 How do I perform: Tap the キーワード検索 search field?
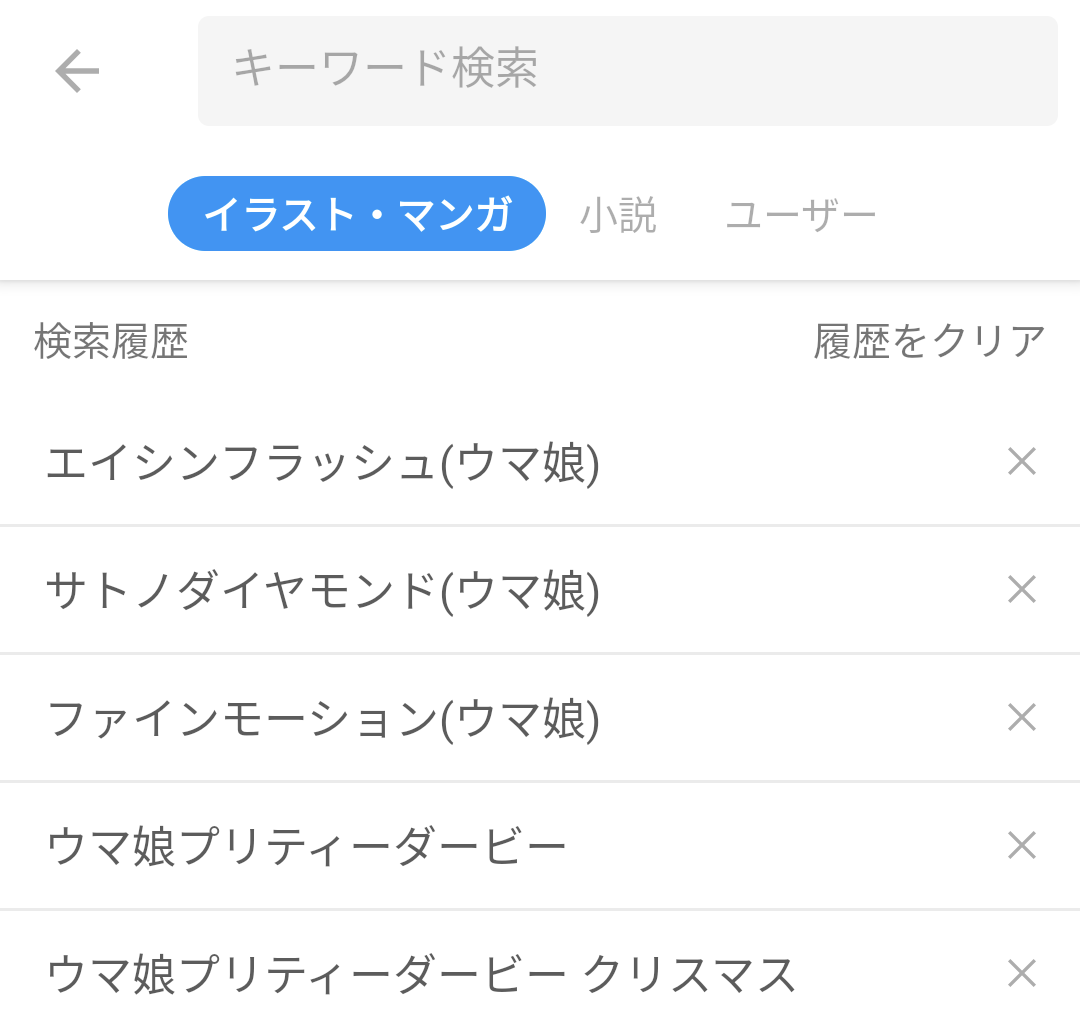point(627,70)
